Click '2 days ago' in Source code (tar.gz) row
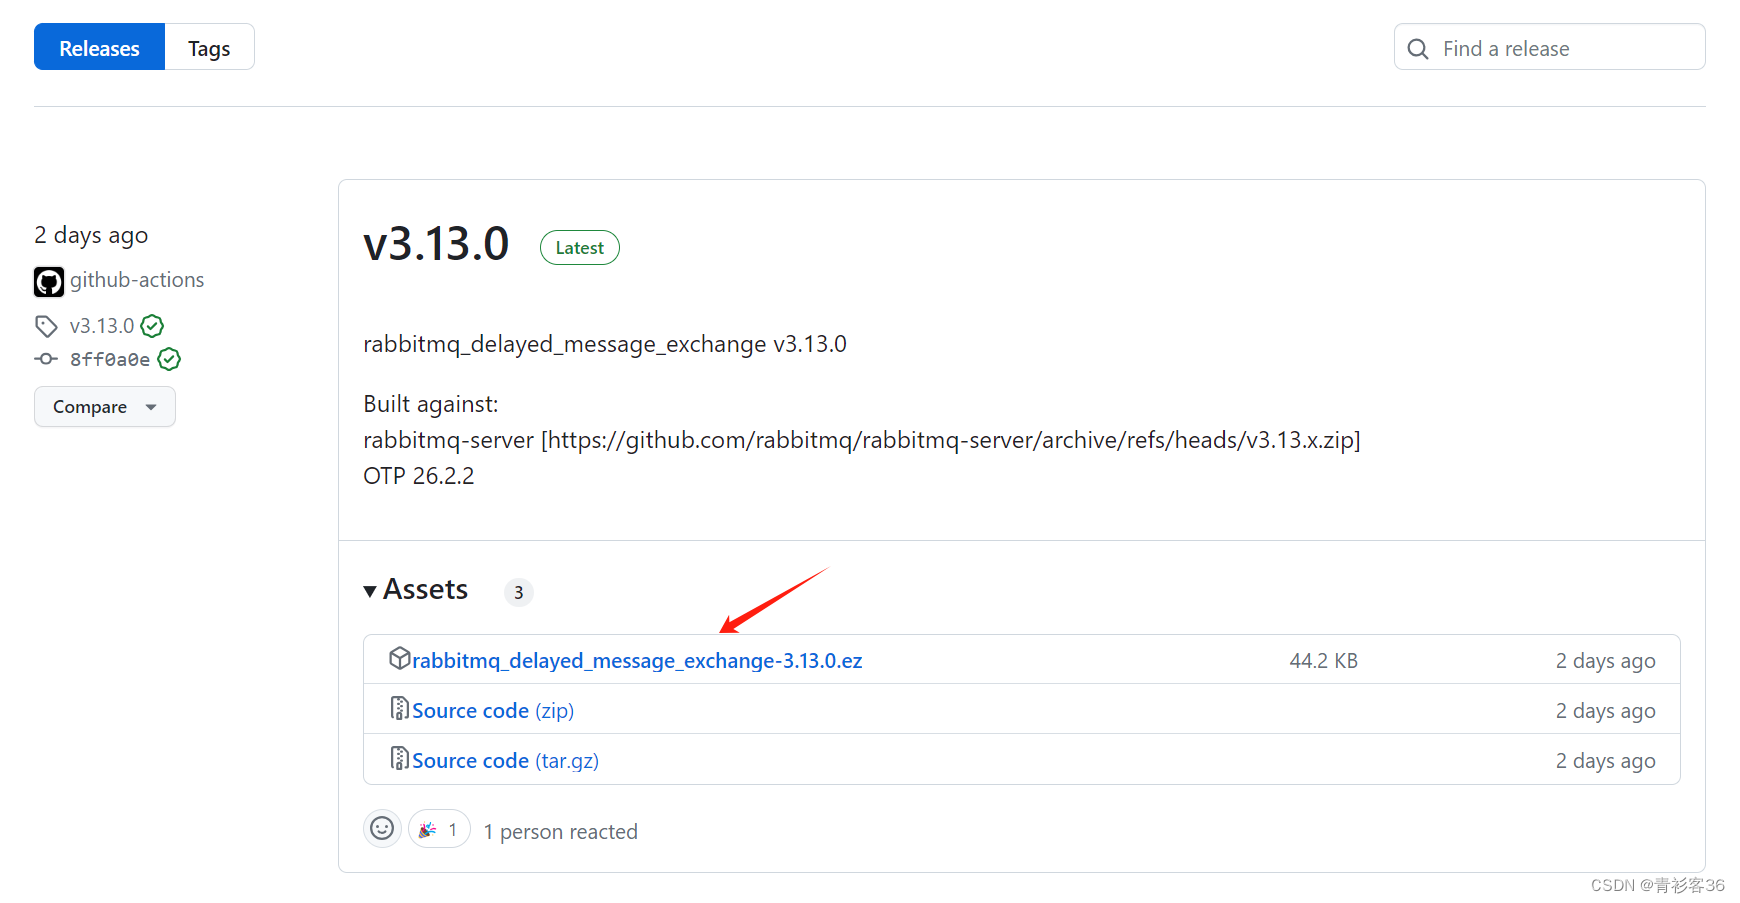Viewport: 1740px width, 903px height. (1606, 761)
